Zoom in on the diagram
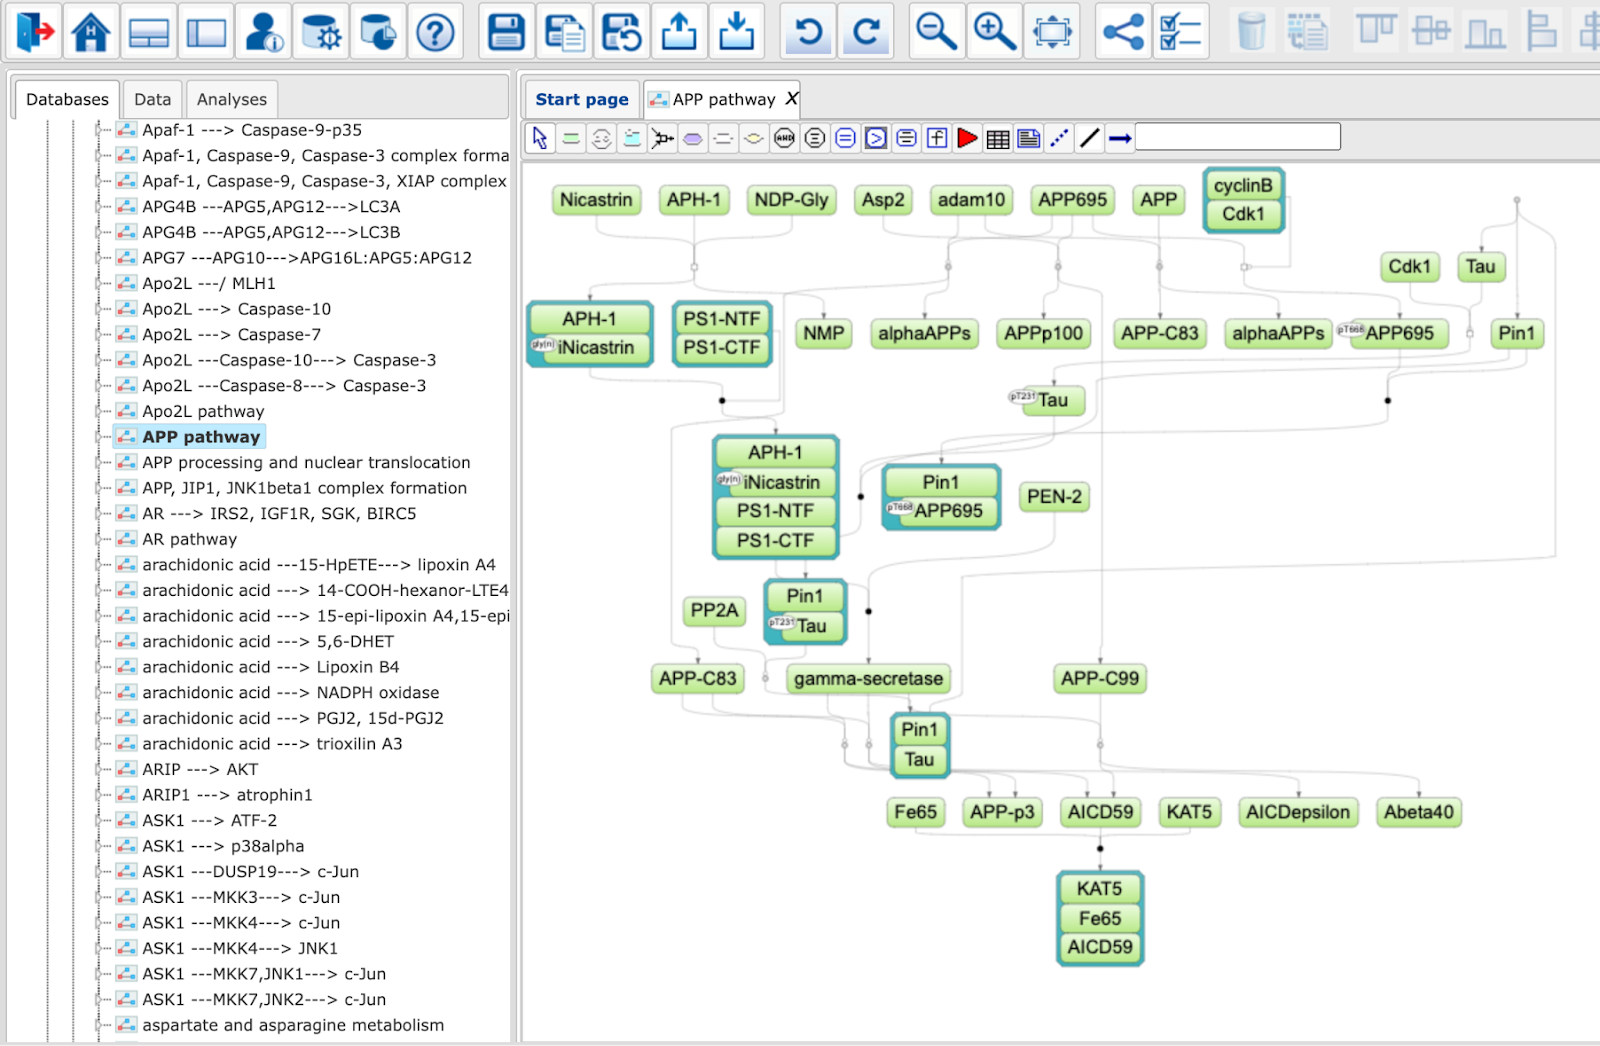The width and height of the screenshot is (1600, 1046). click(995, 32)
